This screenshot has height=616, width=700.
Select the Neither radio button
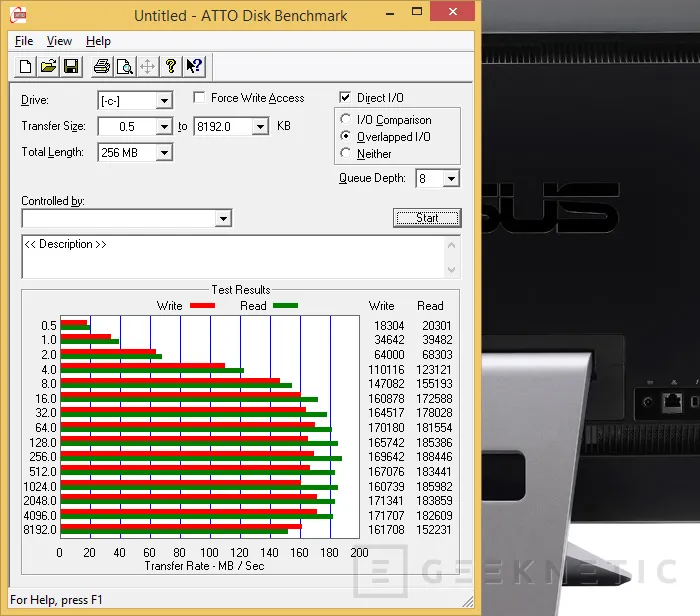click(346, 153)
